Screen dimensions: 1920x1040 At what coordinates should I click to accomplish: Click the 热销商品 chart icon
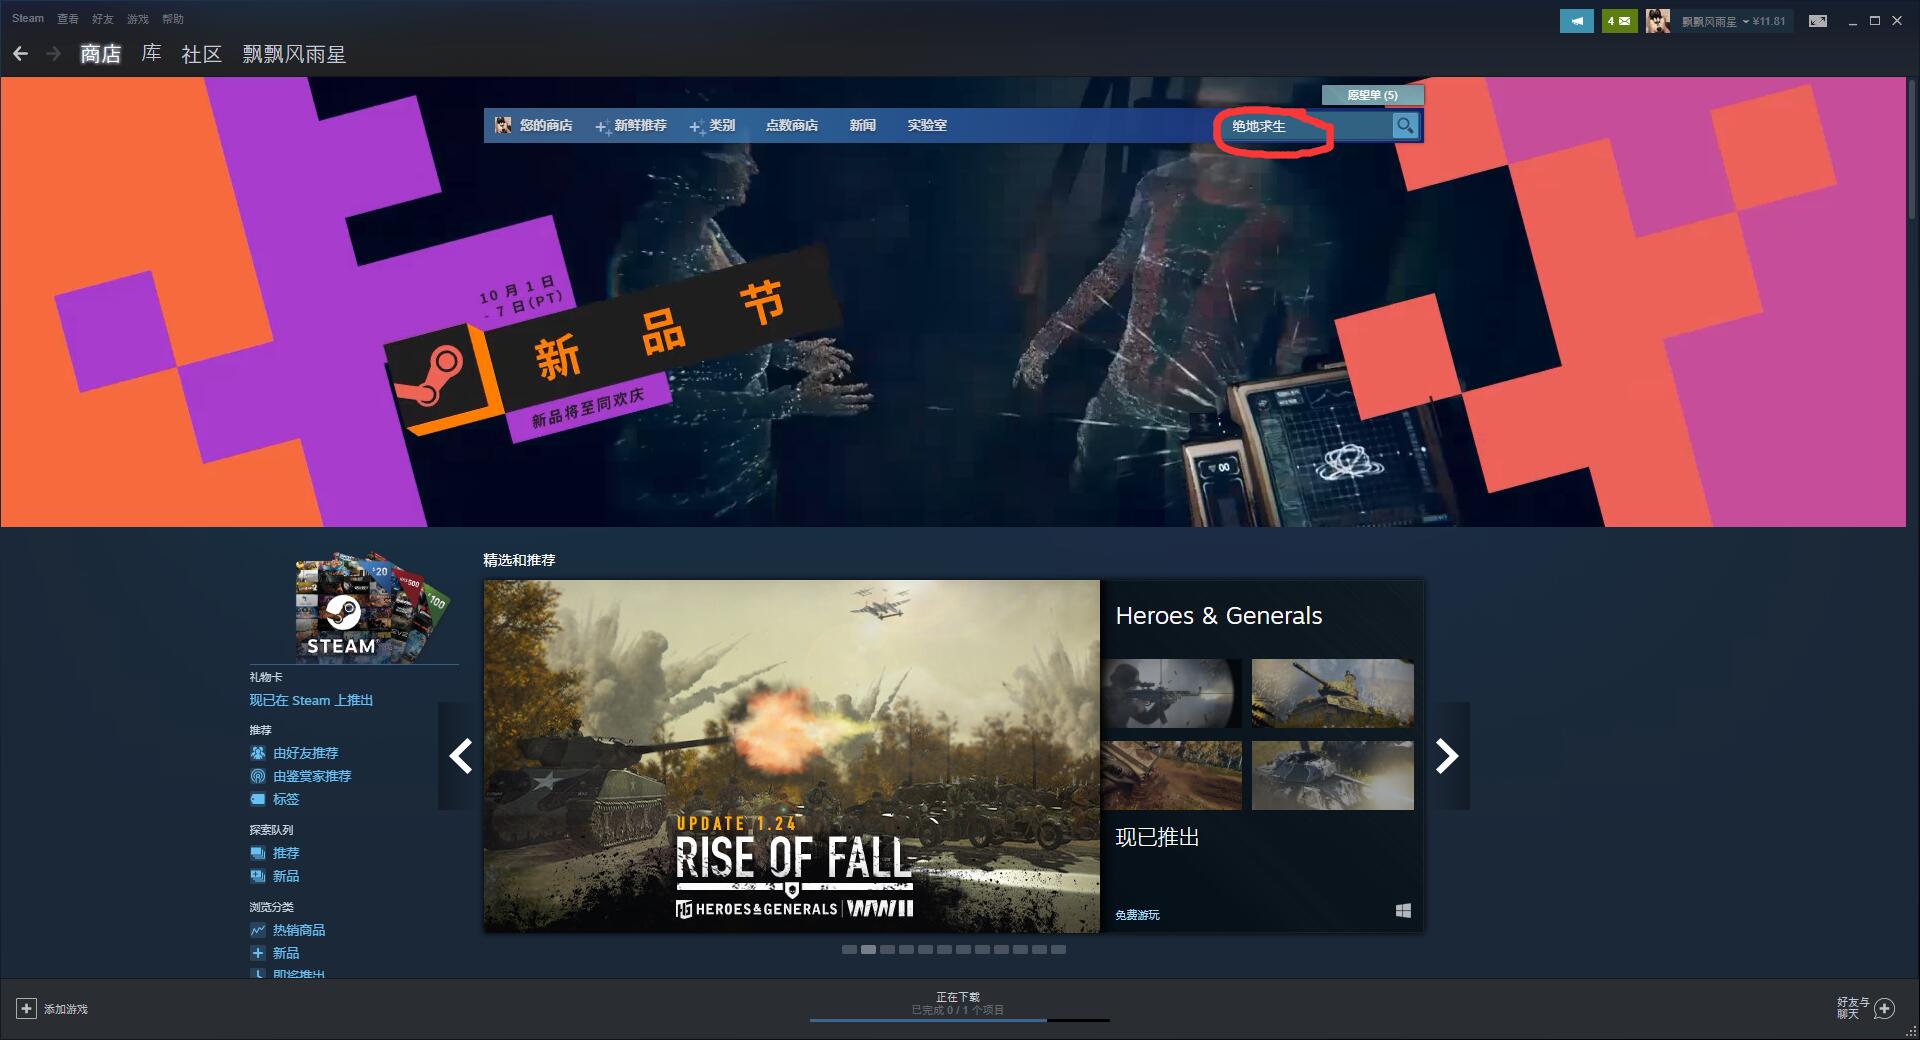257,930
